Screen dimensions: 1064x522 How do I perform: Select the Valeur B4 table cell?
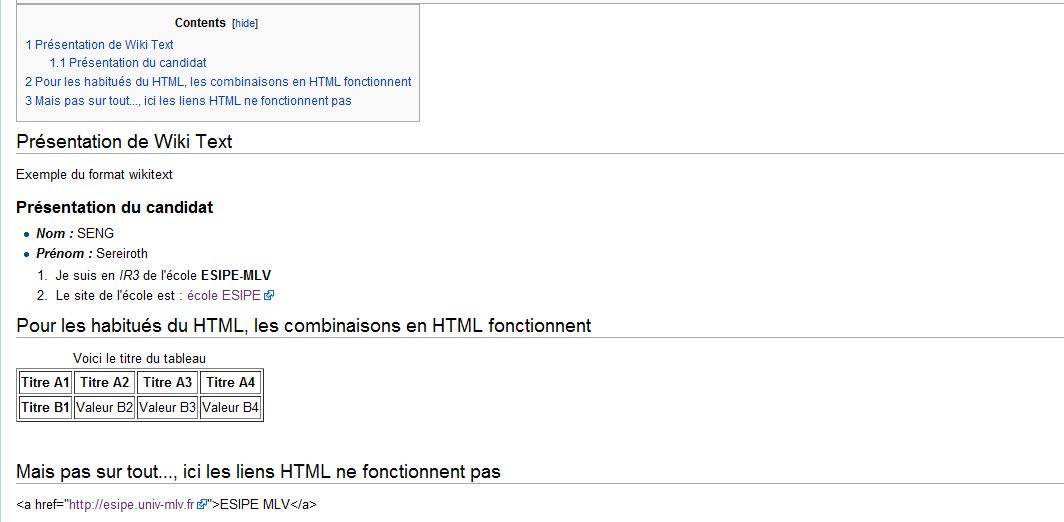230,408
